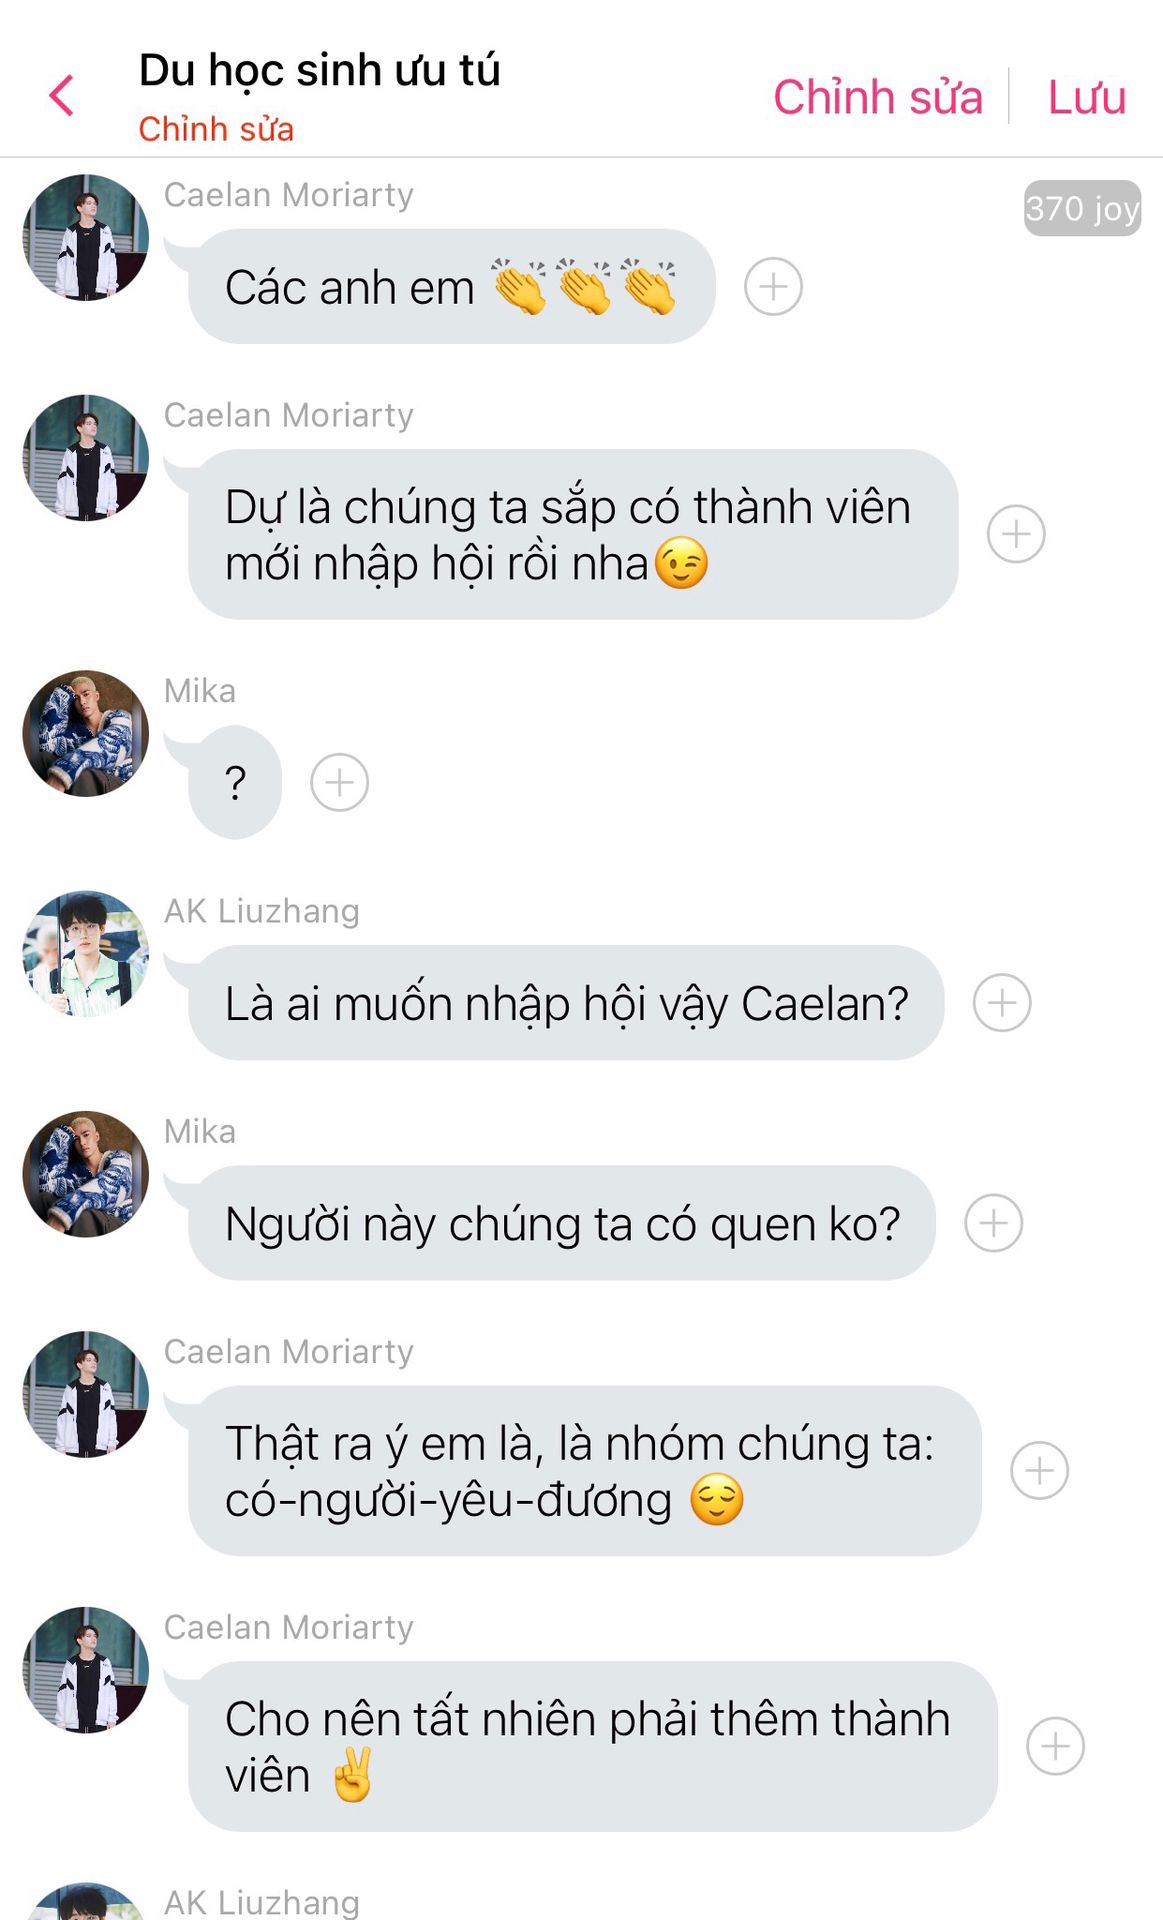
Task: Click plus icon next to "Thật ra ý em là" message
Action: click(1039, 1471)
